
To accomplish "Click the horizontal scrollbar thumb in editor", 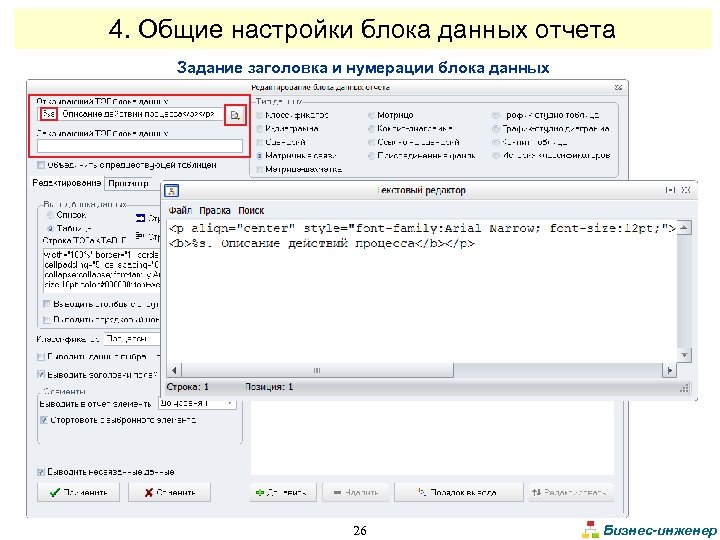I will [317, 370].
